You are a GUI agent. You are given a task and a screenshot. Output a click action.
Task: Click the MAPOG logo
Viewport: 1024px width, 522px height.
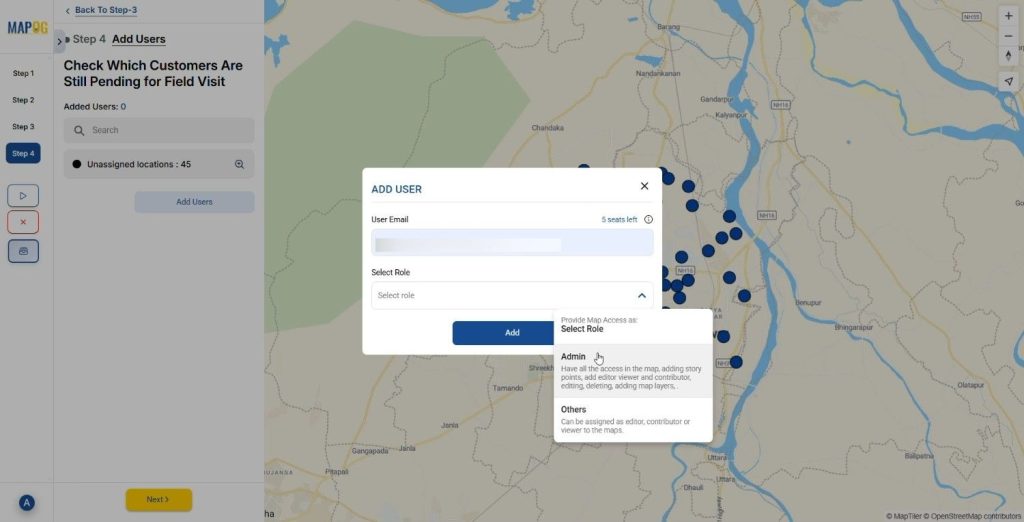click(27, 28)
